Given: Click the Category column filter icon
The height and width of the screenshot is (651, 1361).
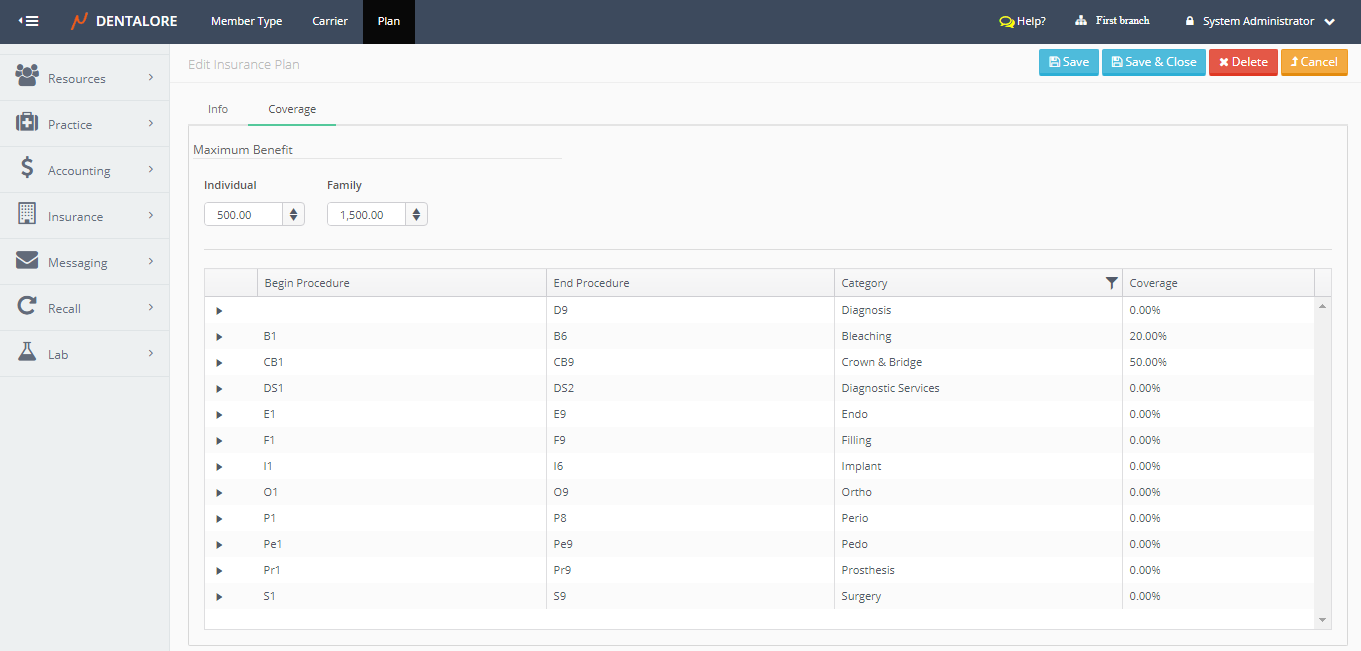Looking at the screenshot, I should [1111, 283].
